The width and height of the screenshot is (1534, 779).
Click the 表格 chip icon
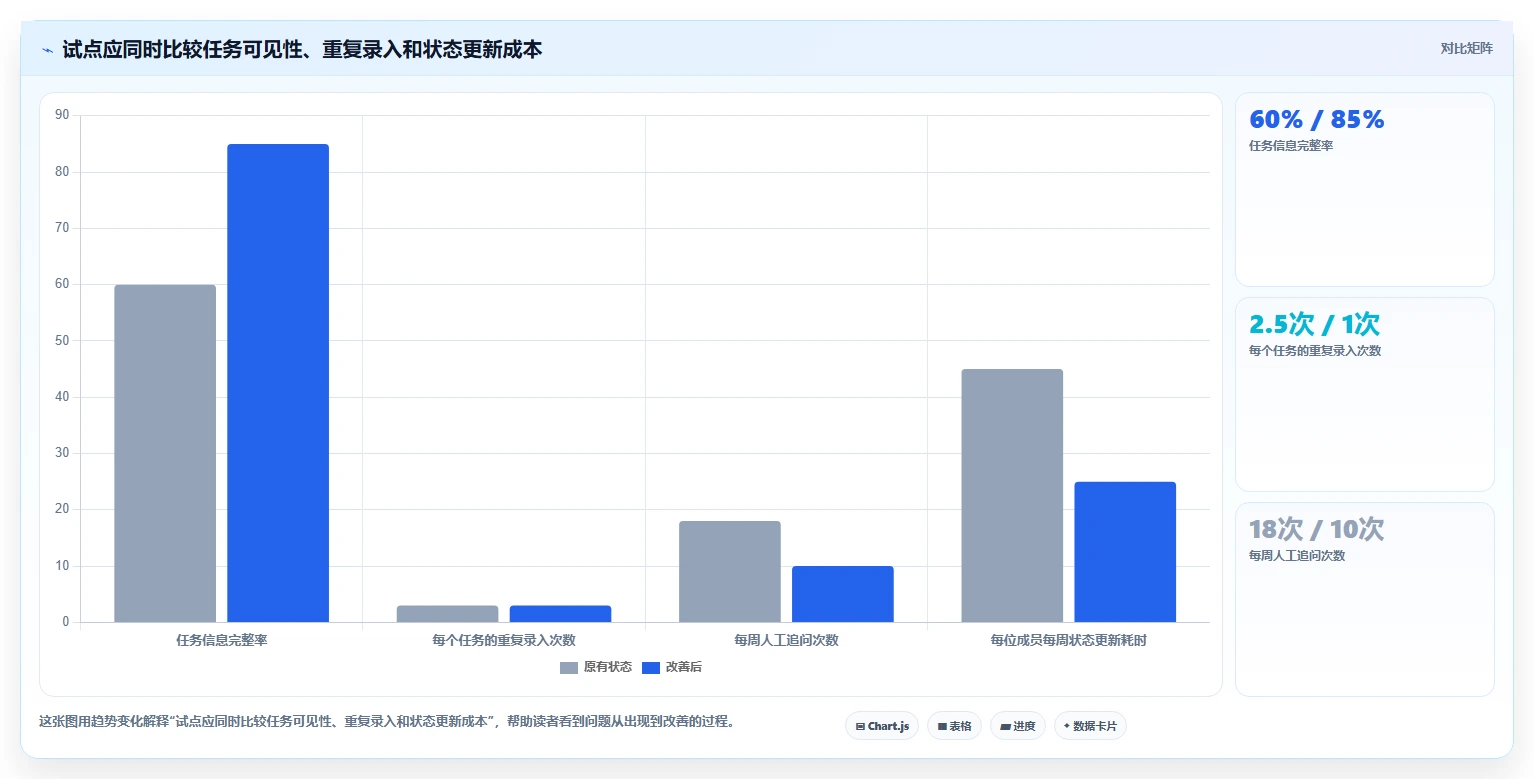click(x=942, y=727)
